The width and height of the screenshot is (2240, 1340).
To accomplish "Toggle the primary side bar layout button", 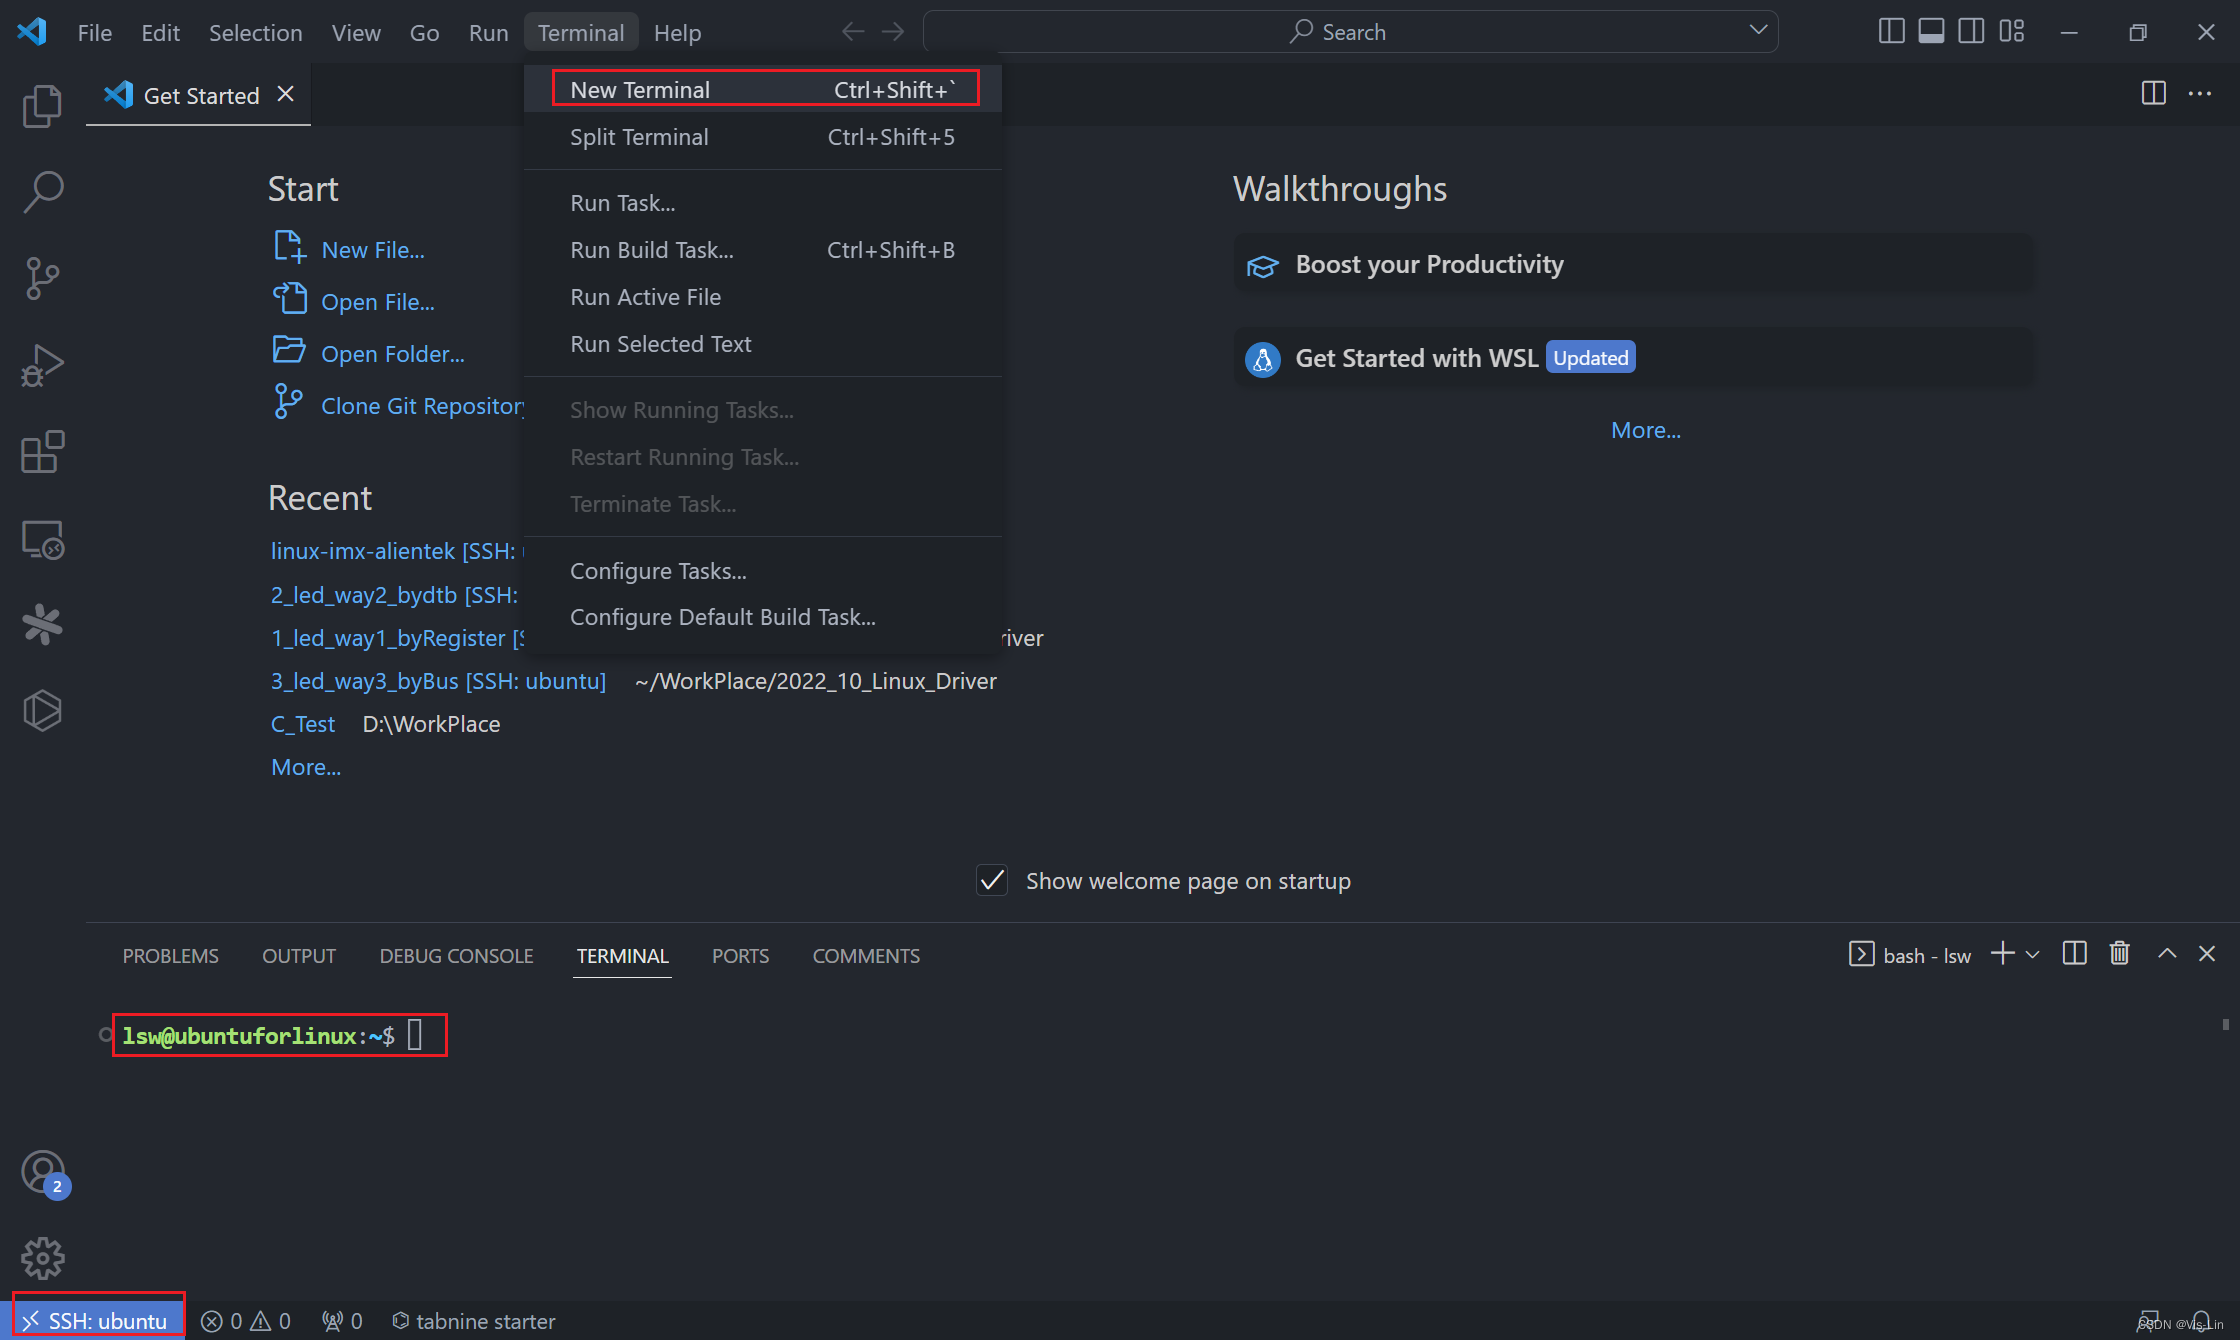I will [1891, 32].
